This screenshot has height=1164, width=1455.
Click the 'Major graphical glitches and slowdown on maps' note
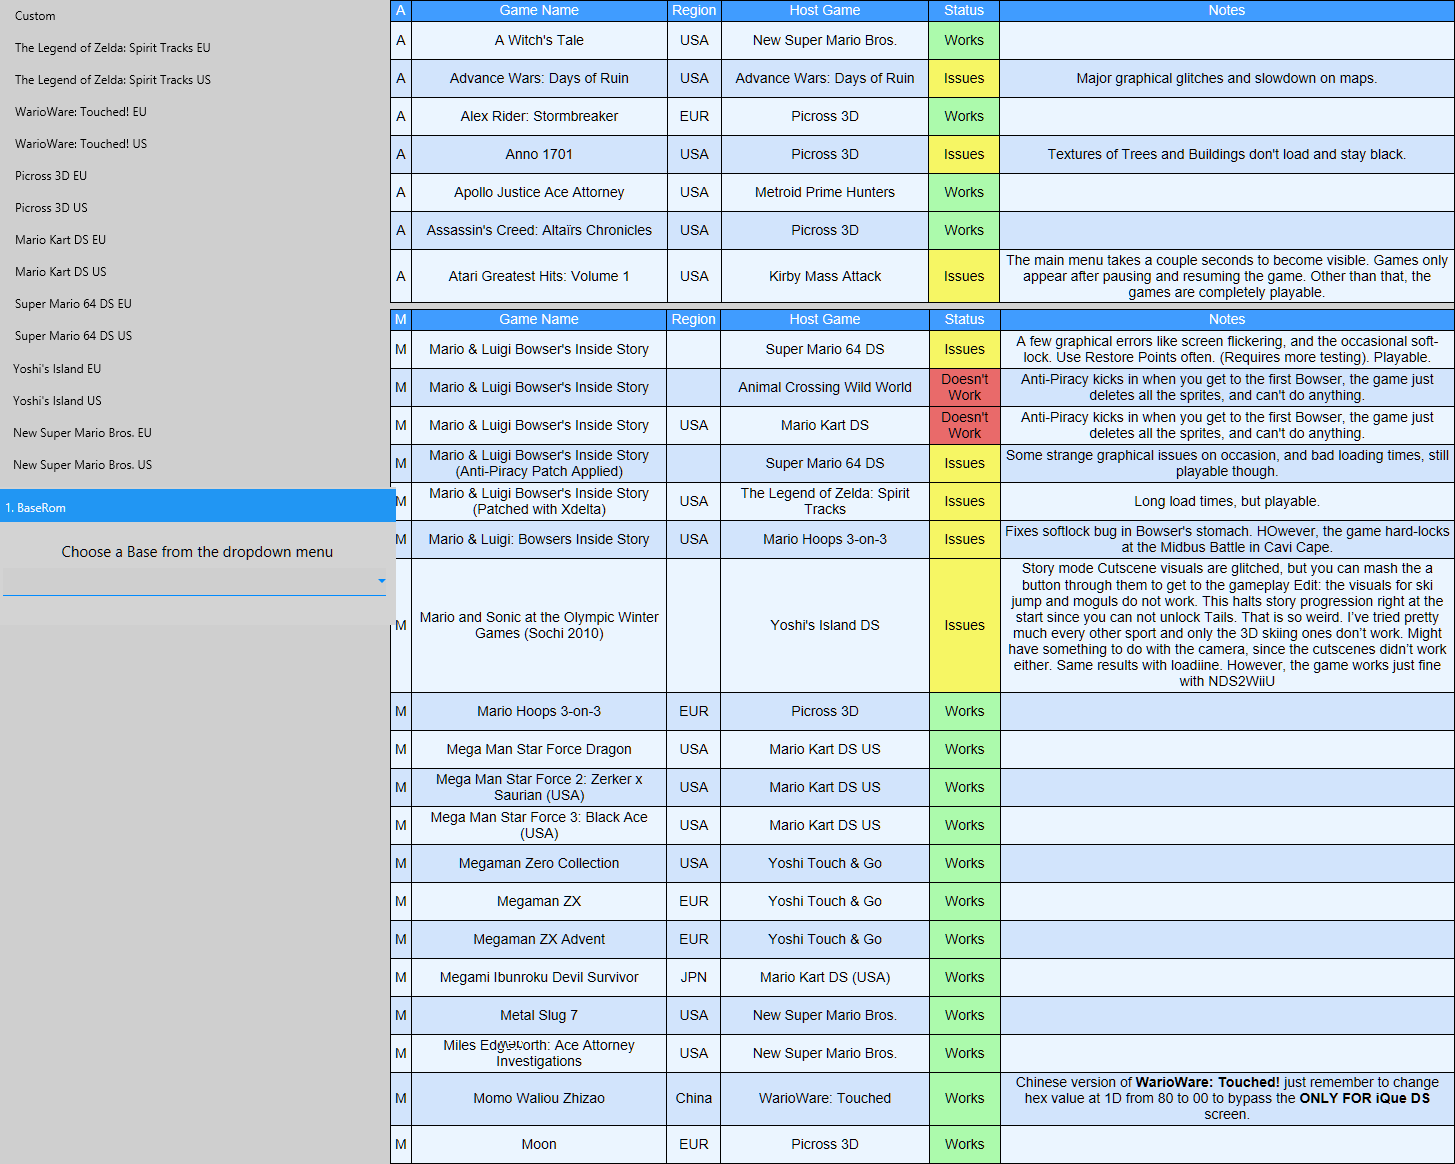[1227, 79]
